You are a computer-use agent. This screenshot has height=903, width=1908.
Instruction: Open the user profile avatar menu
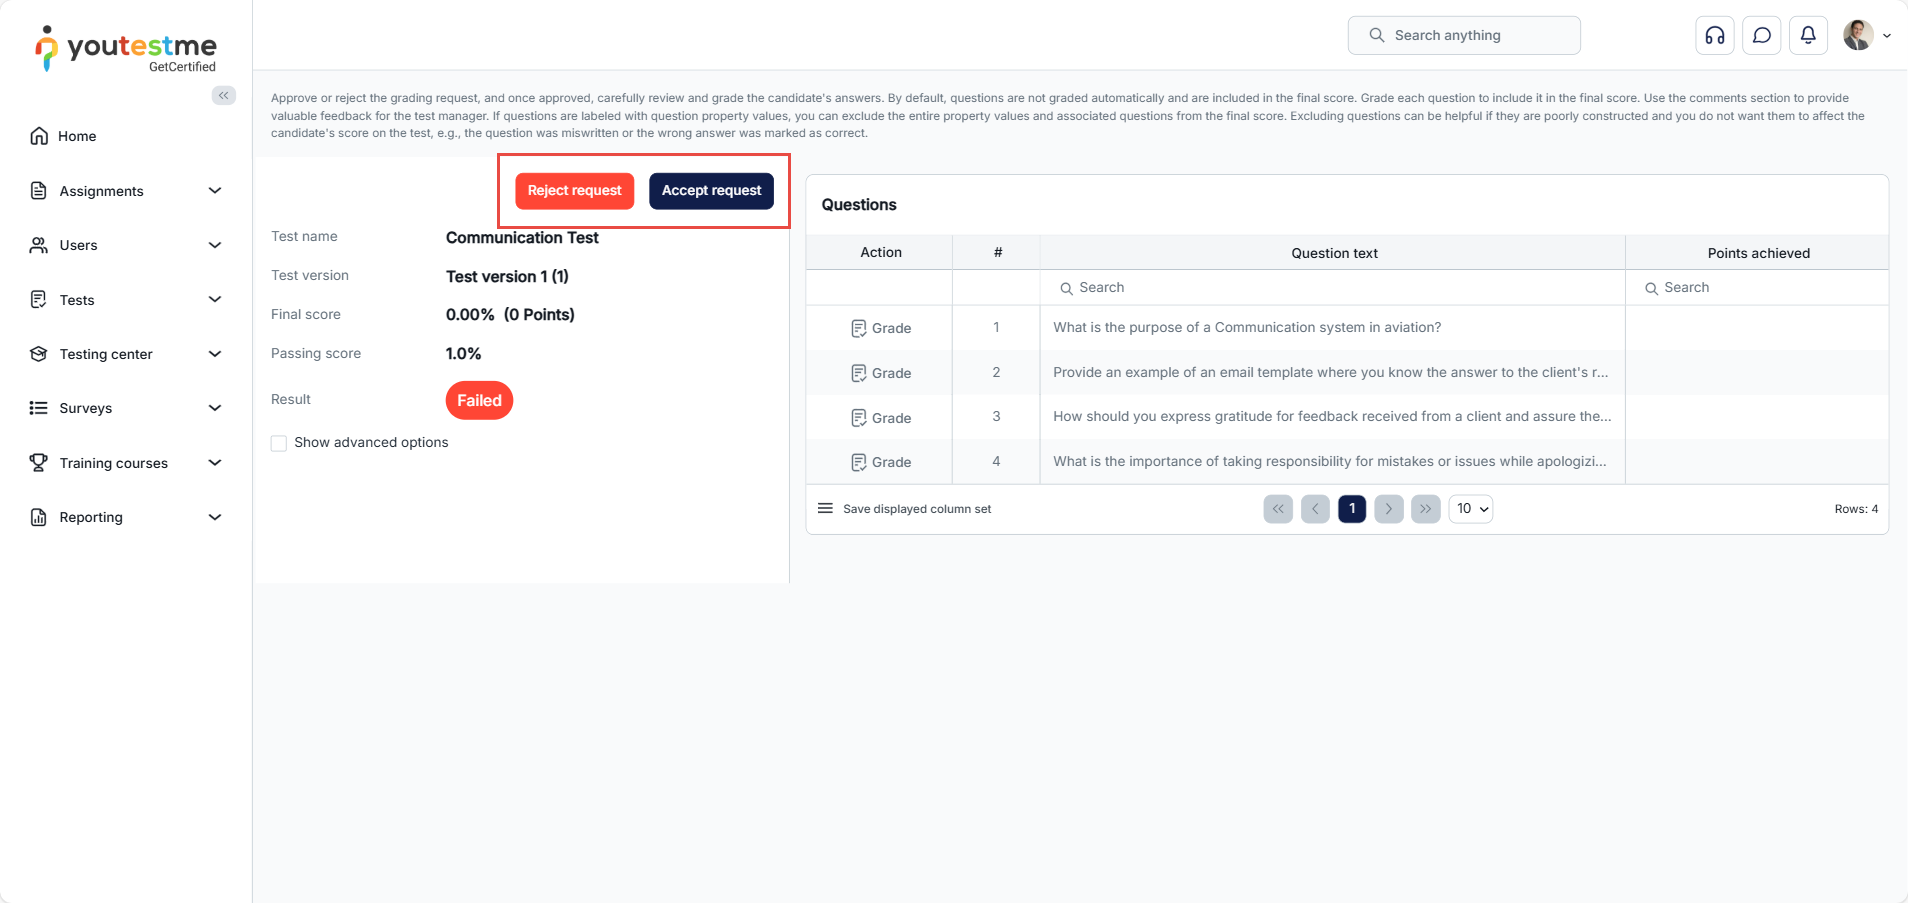tap(1865, 36)
